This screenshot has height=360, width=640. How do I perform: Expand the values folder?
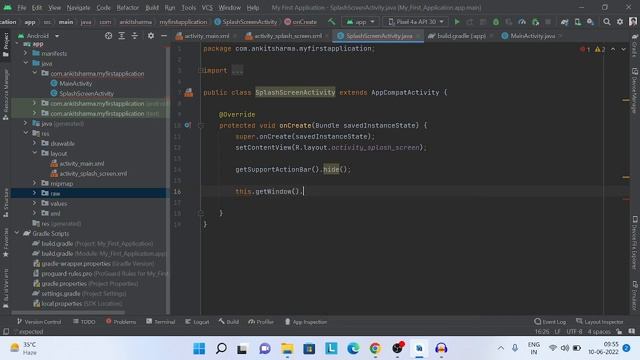[34, 203]
